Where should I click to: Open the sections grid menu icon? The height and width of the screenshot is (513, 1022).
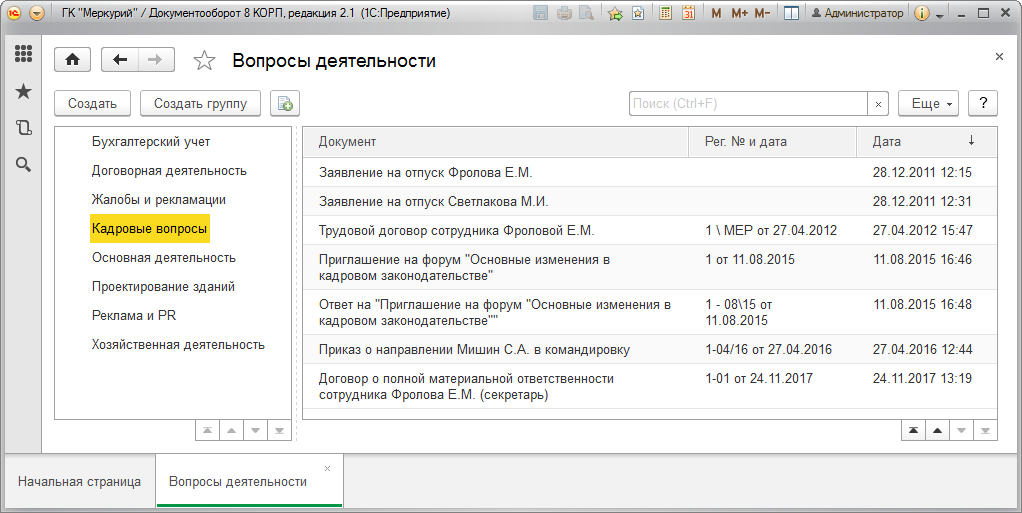tap(23, 53)
